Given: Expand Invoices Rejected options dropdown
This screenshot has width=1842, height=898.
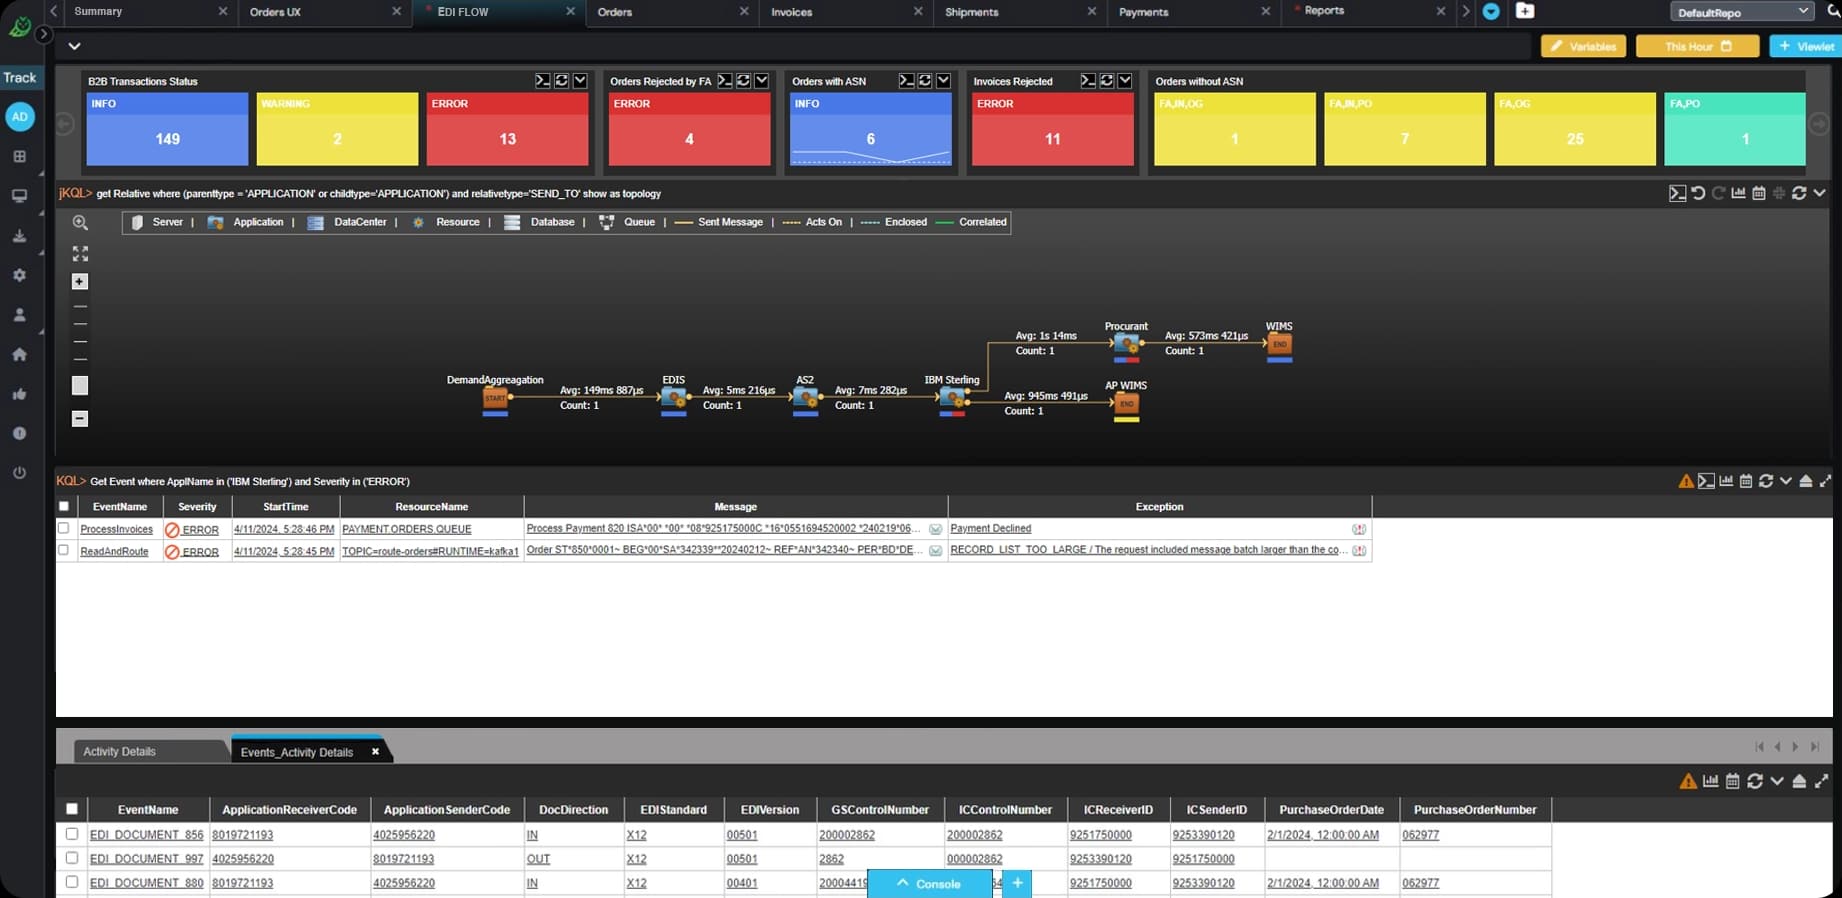Looking at the screenshot, I should point(1125,81).
